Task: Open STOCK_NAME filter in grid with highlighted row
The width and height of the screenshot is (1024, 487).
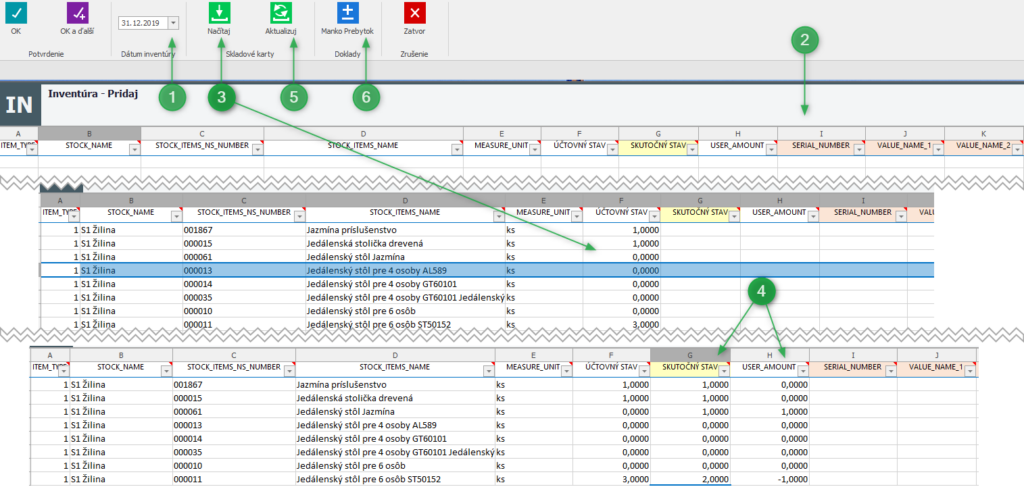Action: [x=176, y=217]
